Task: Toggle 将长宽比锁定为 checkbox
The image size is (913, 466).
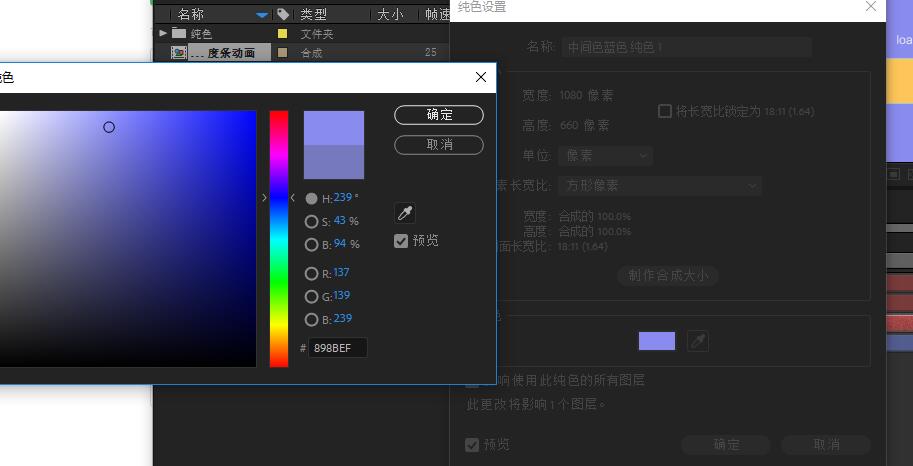Action: click(664, 111)
